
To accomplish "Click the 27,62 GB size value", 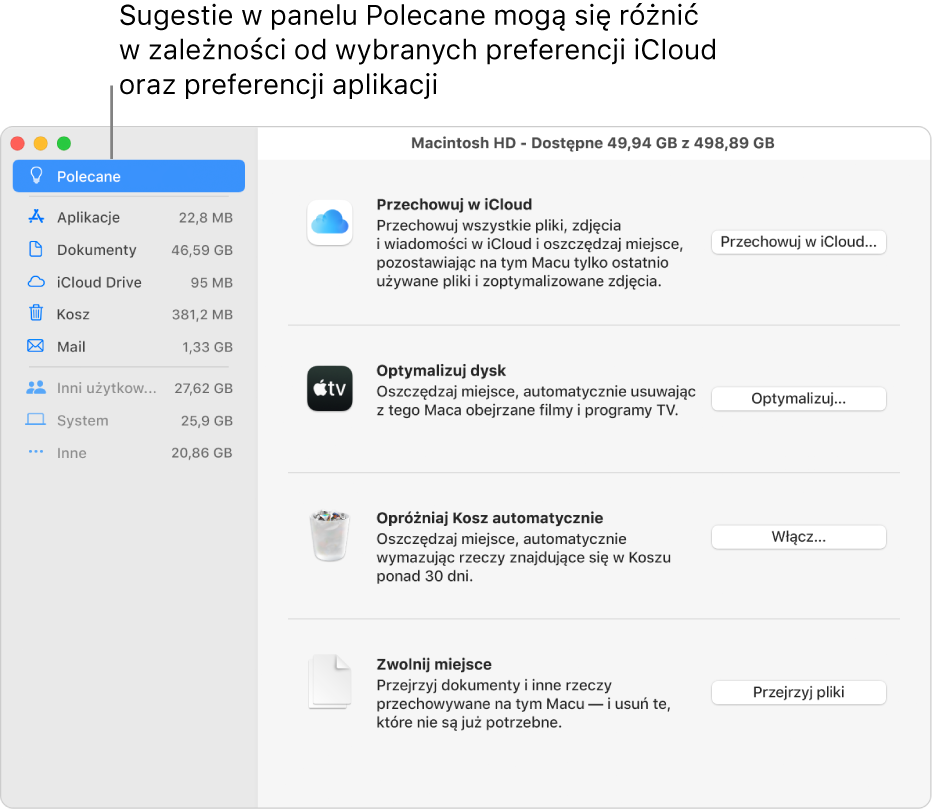I will pos(203,388).
